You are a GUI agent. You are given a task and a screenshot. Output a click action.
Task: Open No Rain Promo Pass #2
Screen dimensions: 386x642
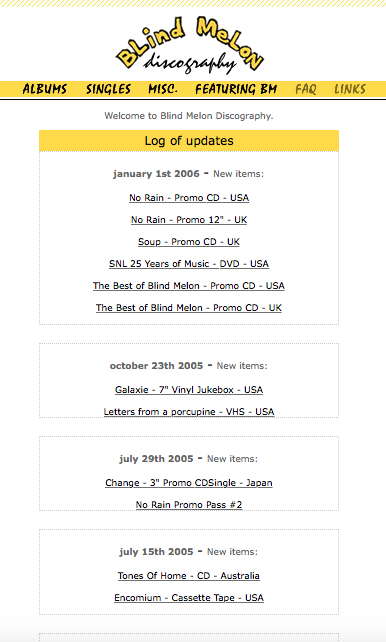click(189, 505)
